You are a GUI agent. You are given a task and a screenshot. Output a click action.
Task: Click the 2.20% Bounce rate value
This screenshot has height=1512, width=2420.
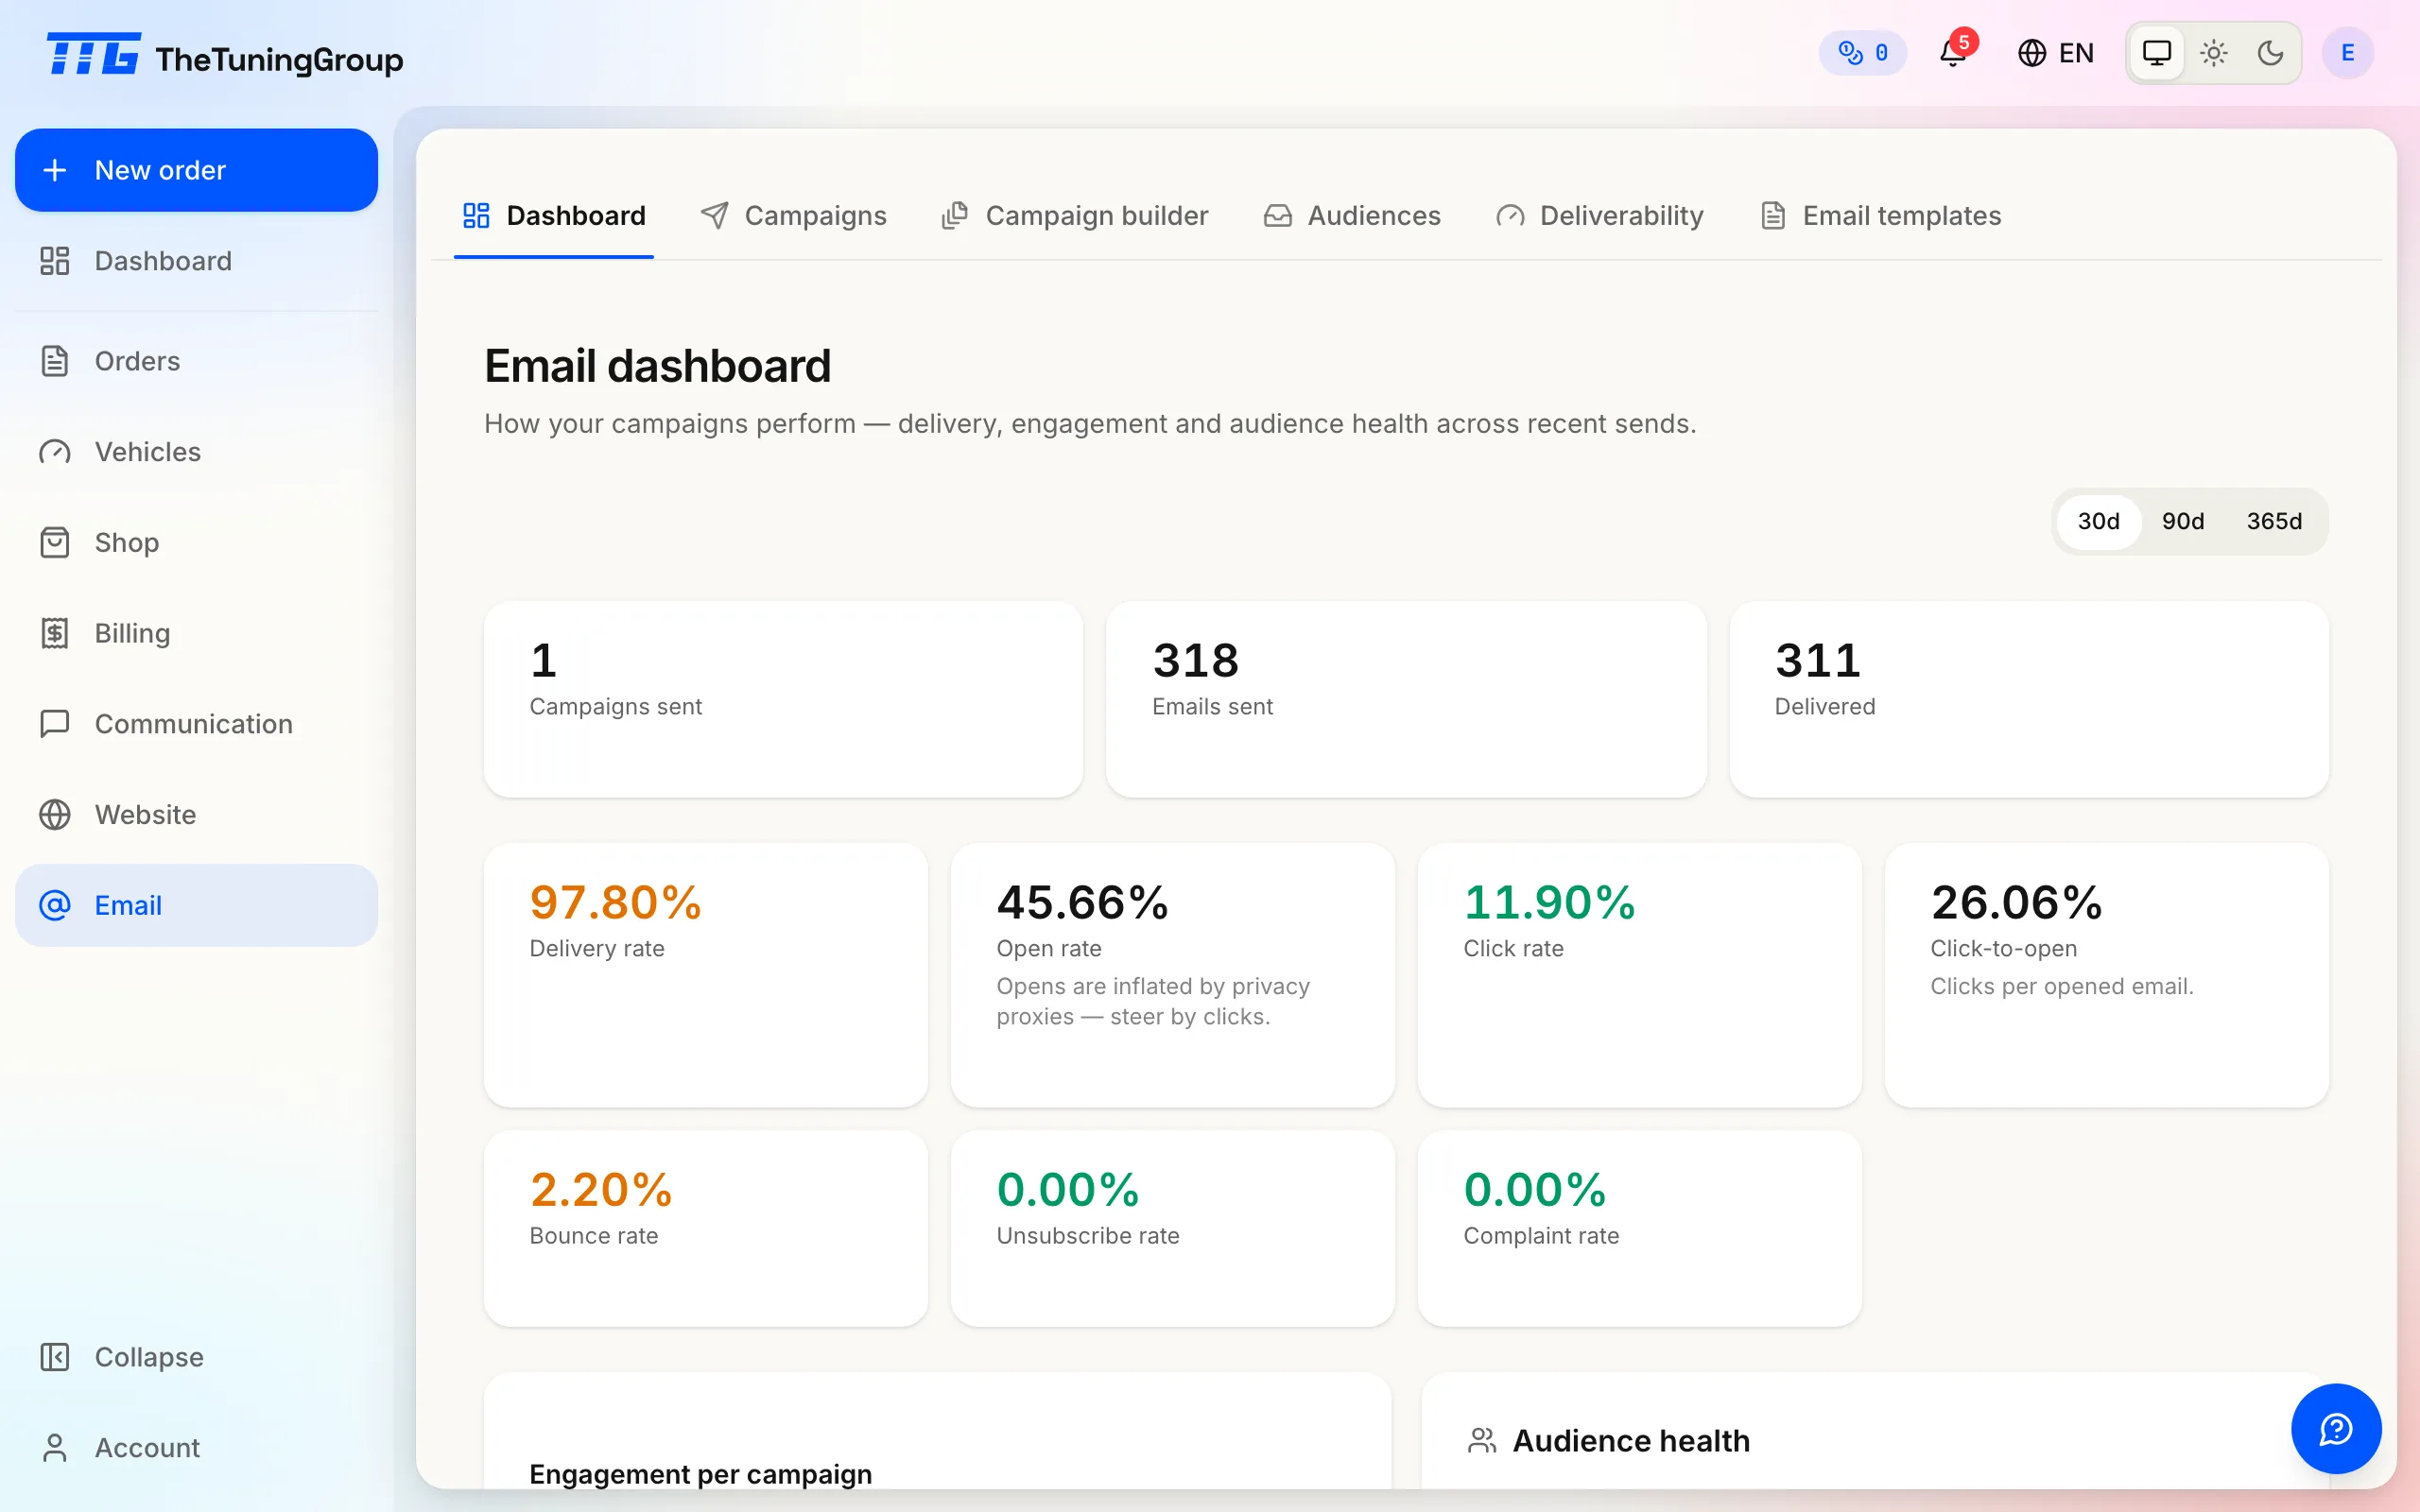pyautogui.click(x=601, y=1190)
